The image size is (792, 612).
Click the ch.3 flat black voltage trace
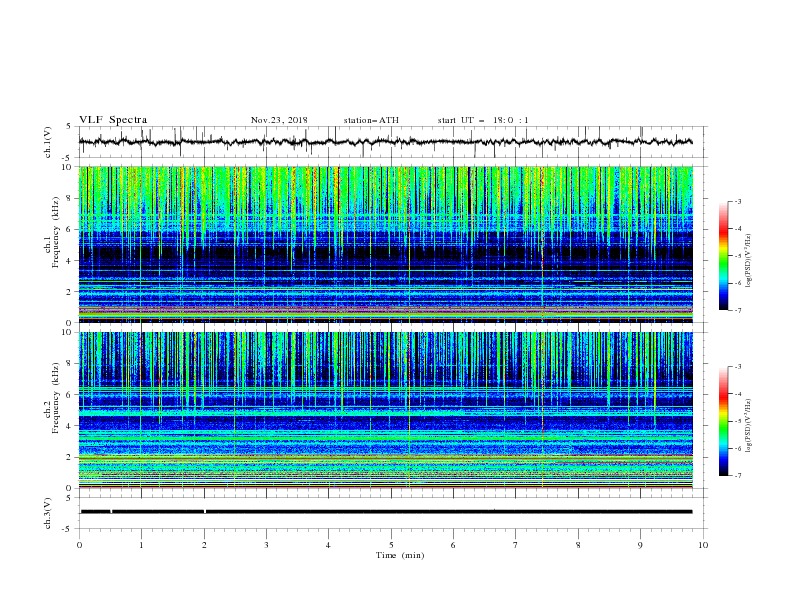[385, 512]
